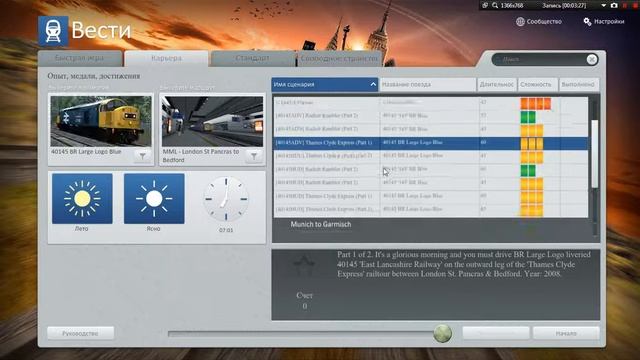
Task: Sort by the Сложность column header
Action: click(538, 84)
